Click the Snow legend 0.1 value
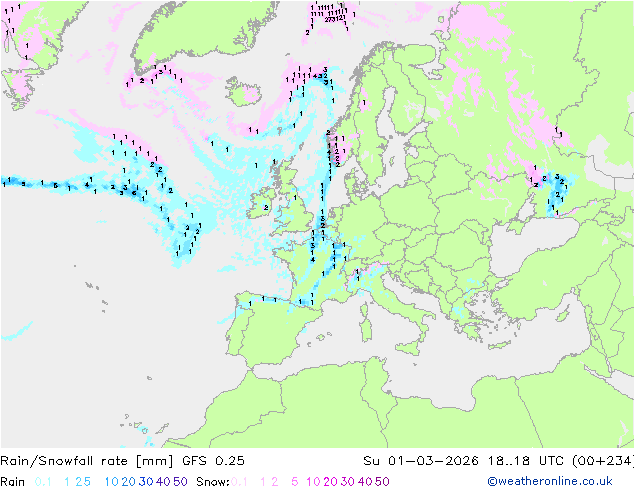Viewport: 634px width, 490px height. 239,482
